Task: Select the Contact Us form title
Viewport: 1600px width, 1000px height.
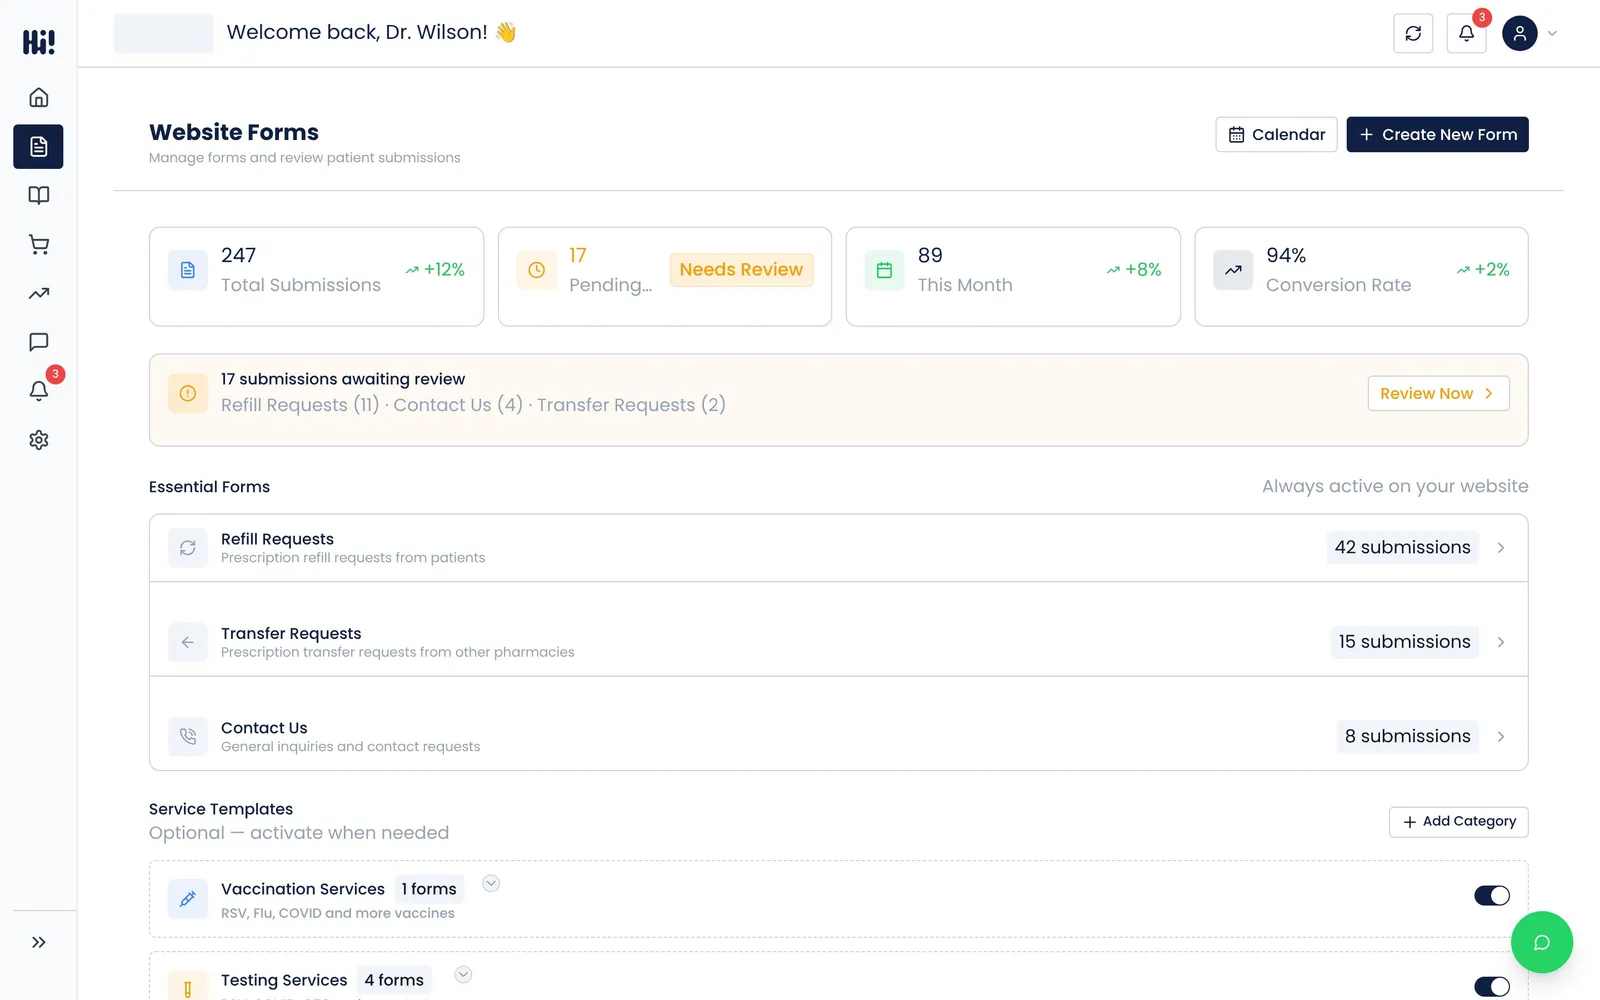Action: point(264,728)
